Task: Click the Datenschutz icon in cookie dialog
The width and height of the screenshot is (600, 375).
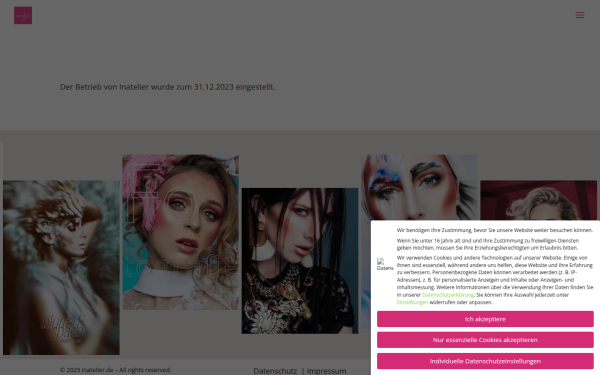Action: [x=385, y=264]
